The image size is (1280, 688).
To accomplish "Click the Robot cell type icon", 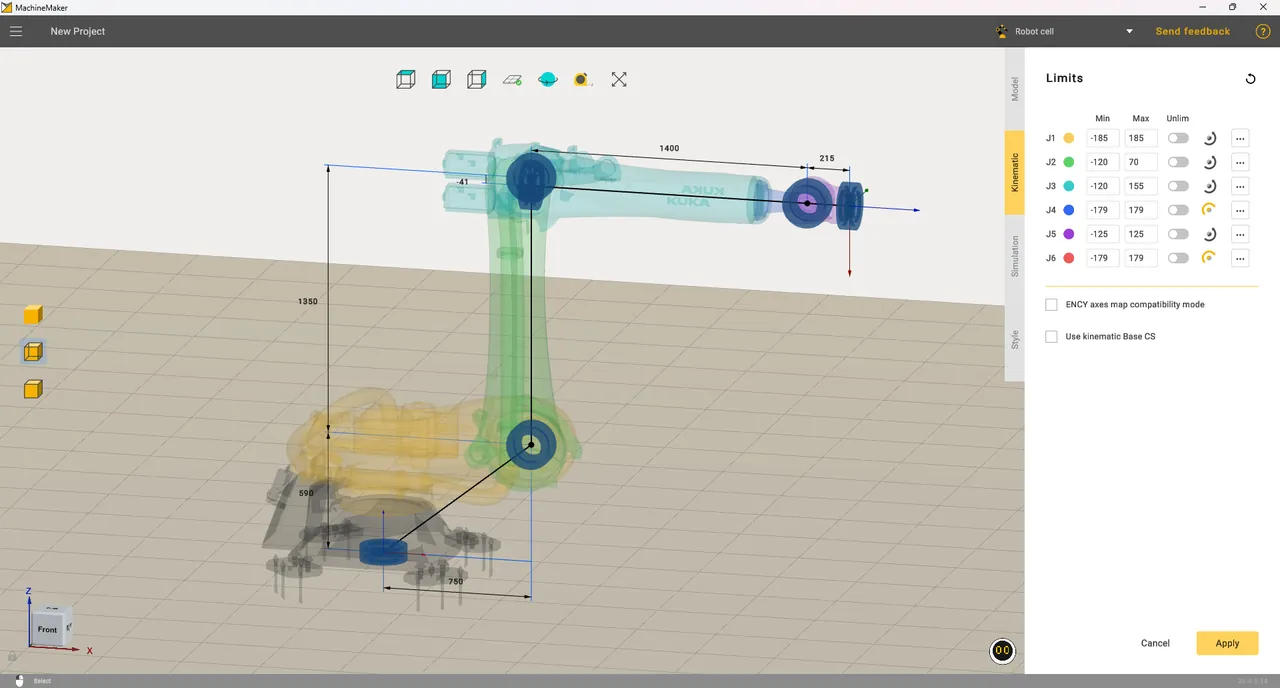I will 1002,31.
